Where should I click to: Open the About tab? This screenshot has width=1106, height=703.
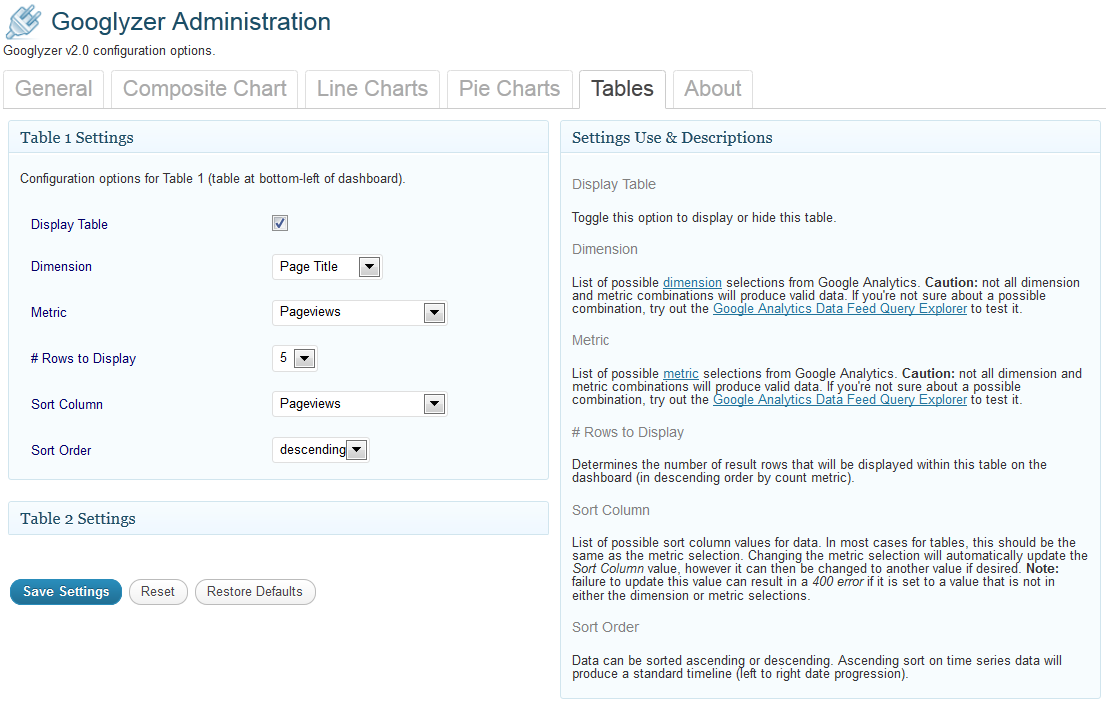tap(712, 89)
